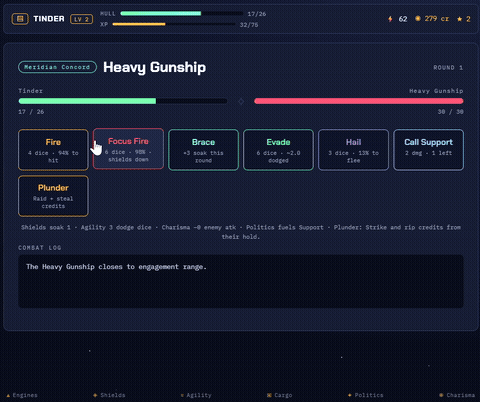Select Hail to attempt fleeing
The height and width of the screenshot is (402, 480).
pyautogui.click(x=353, y=150)
